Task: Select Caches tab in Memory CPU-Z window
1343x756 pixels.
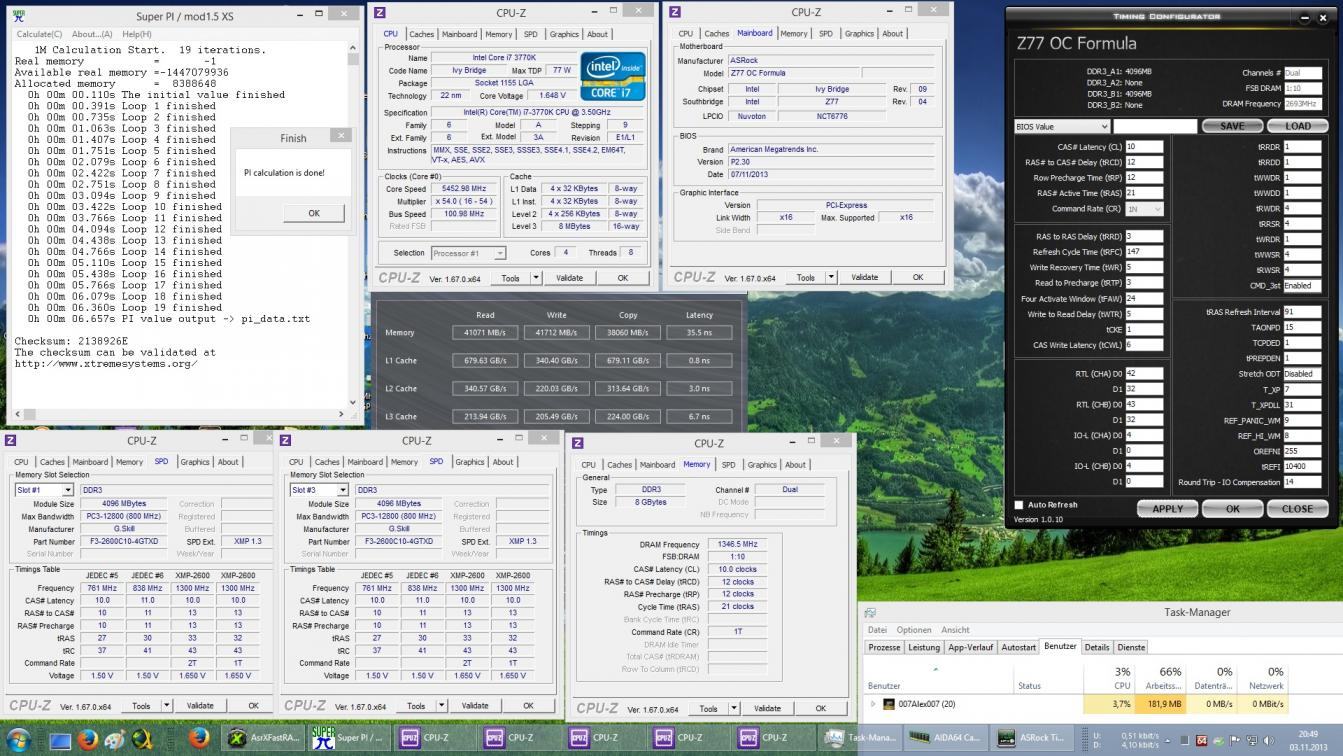Action: click(619, 464)
